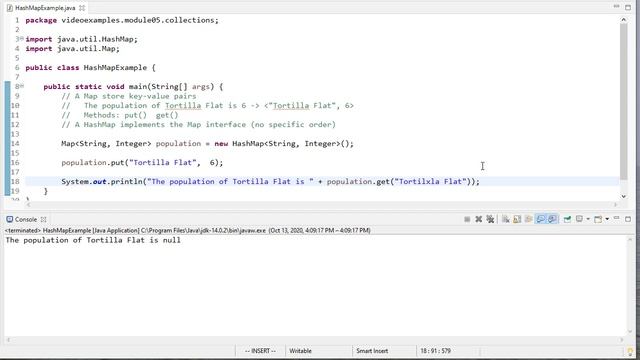Click the Terminate square icon in Console toolbar
This screenshot has width=640, height=360.
(x=467, y=220)
